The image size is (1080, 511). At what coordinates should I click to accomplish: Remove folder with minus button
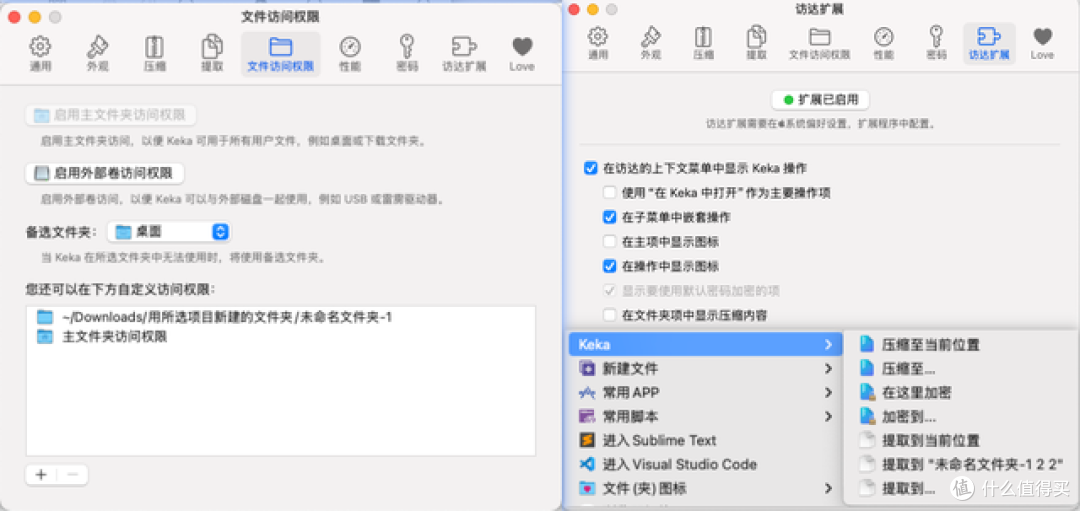tap(72, 474)
